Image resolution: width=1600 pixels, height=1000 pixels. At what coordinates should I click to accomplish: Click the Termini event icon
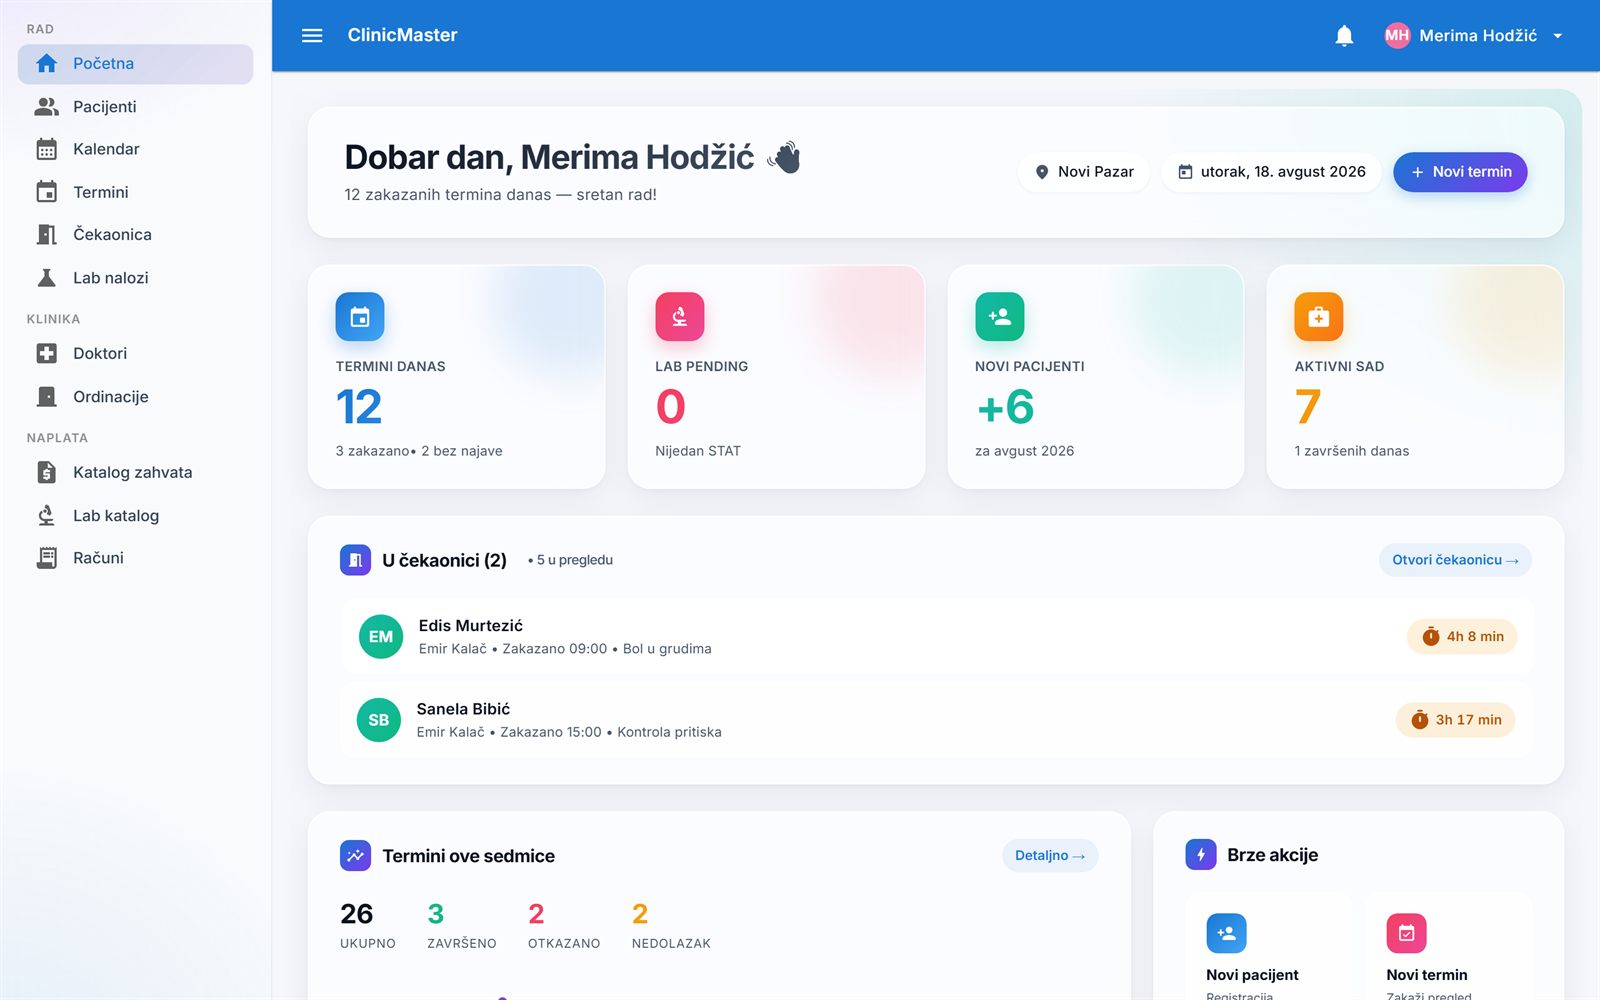[46, 191]
